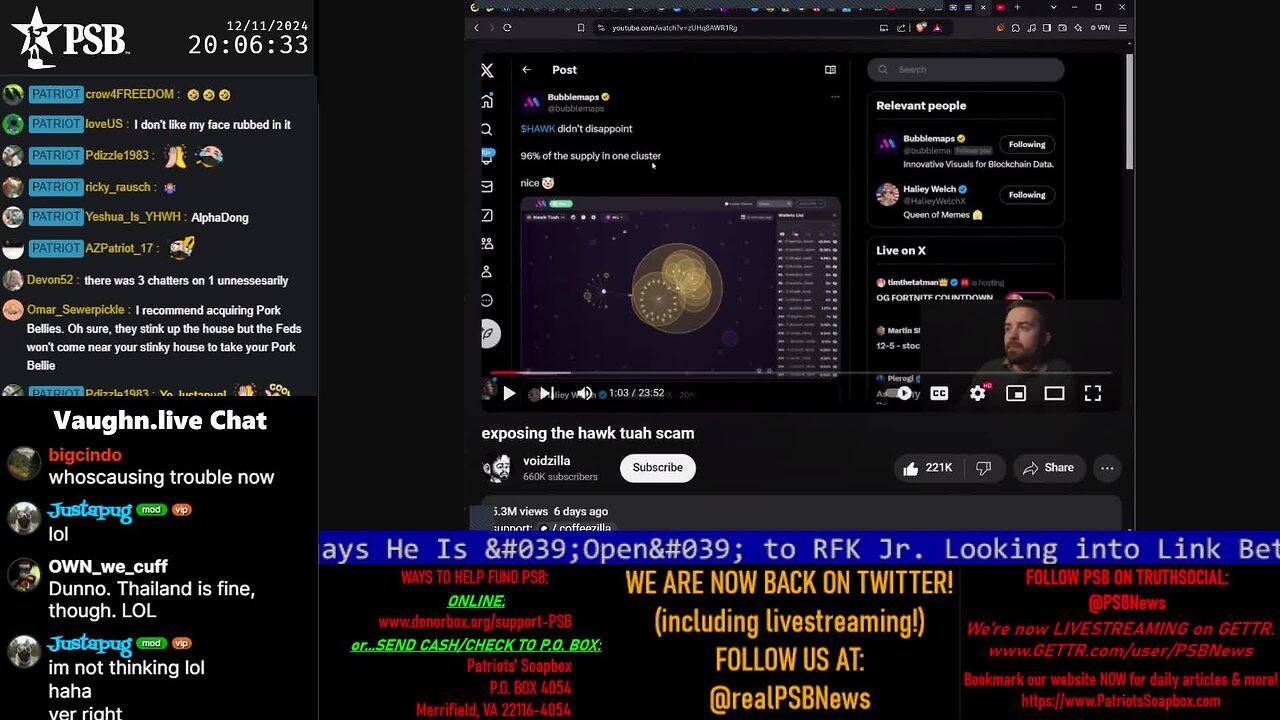Click the $HAWK cashtag link
Screen dimensions: 1280x720
coord(537,129)
